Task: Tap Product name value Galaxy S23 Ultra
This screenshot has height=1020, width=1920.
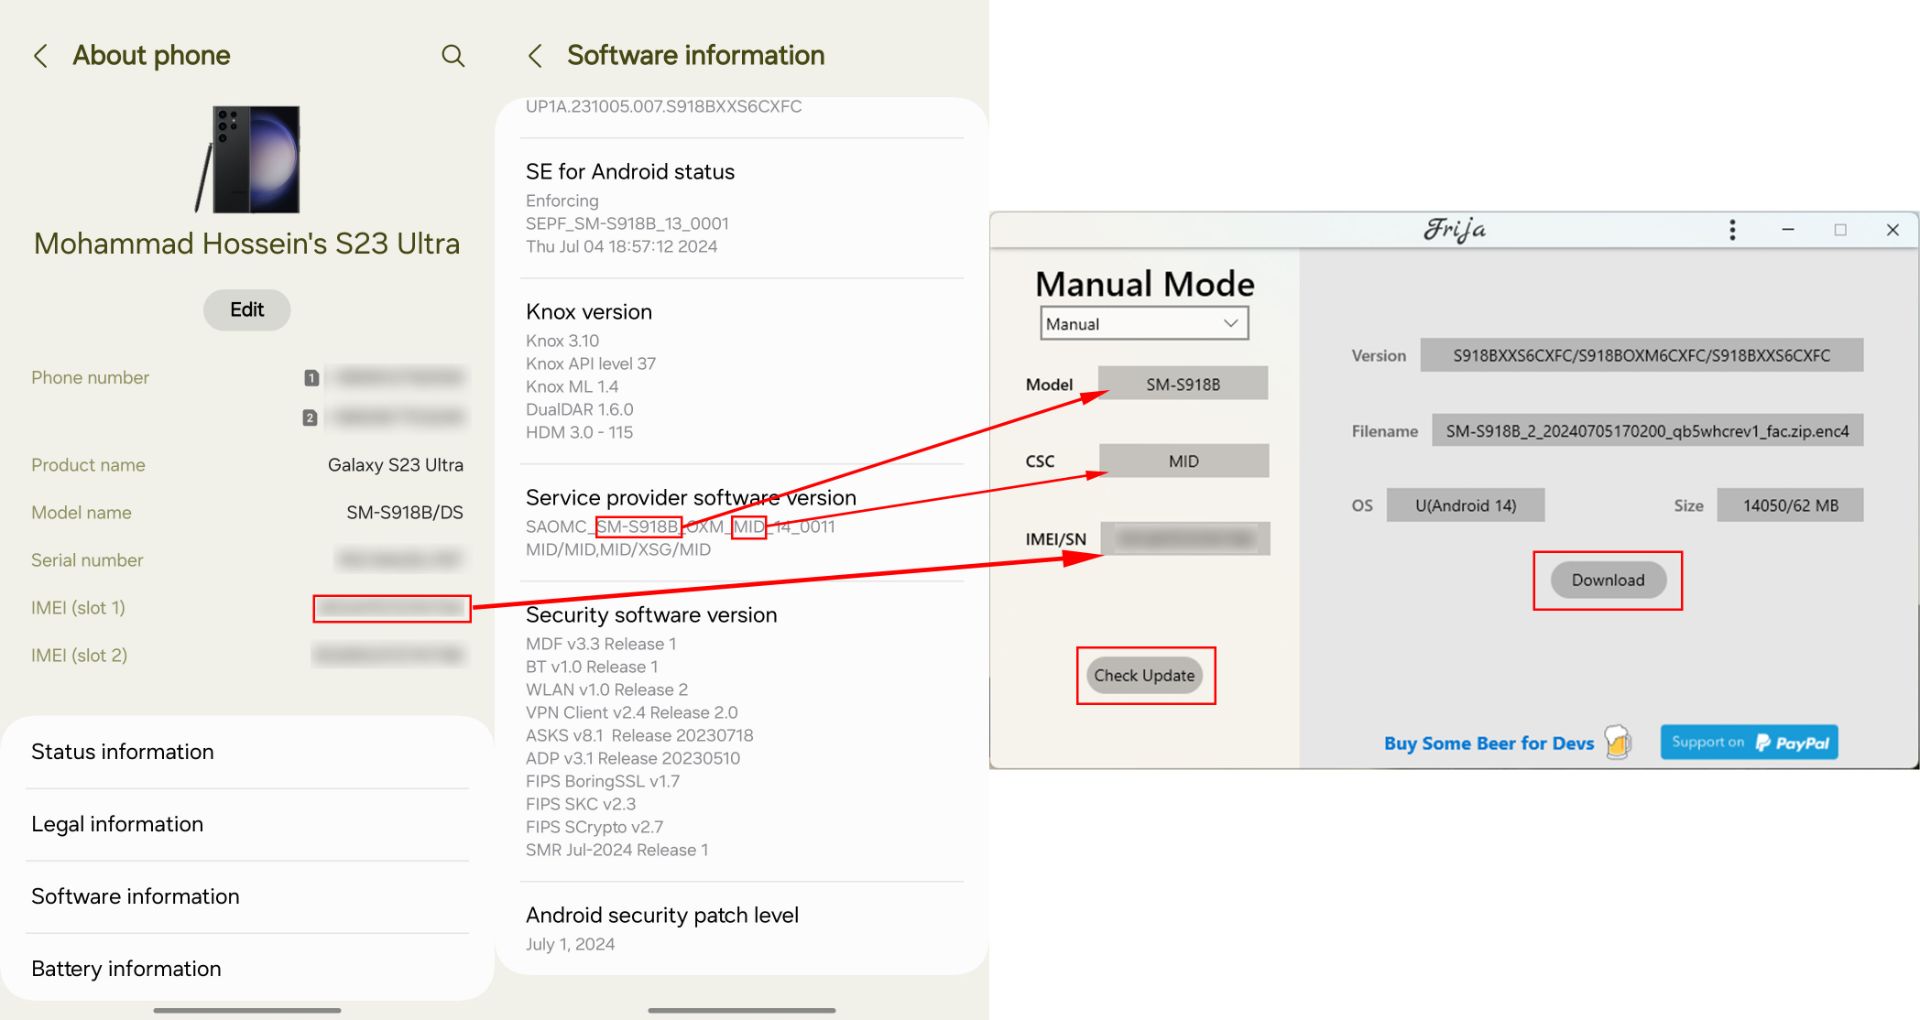Action: coord(396,465)
